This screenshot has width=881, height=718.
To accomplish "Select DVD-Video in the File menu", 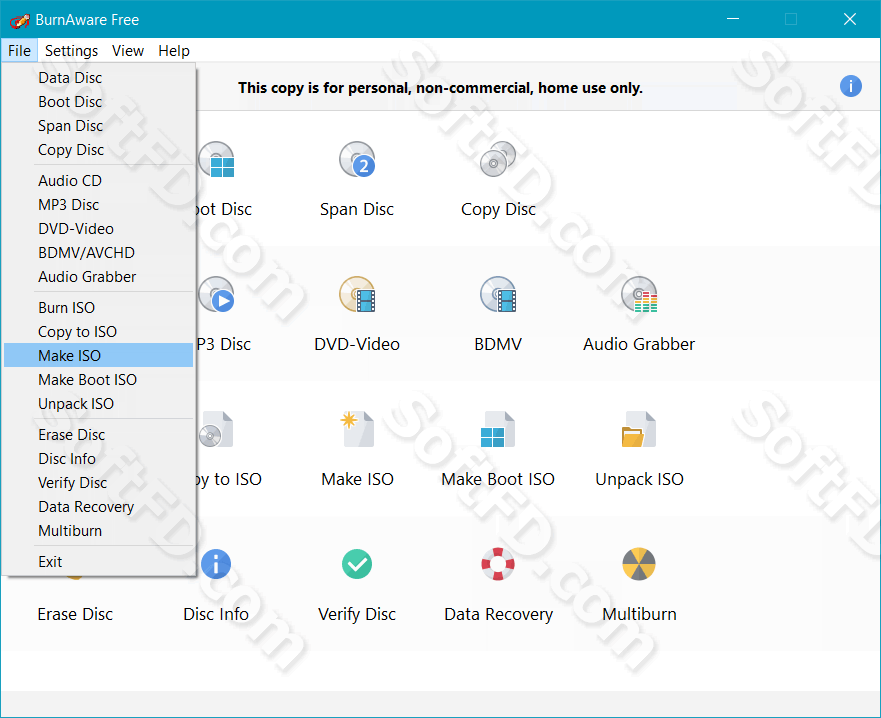I will [x=98, y=229].
